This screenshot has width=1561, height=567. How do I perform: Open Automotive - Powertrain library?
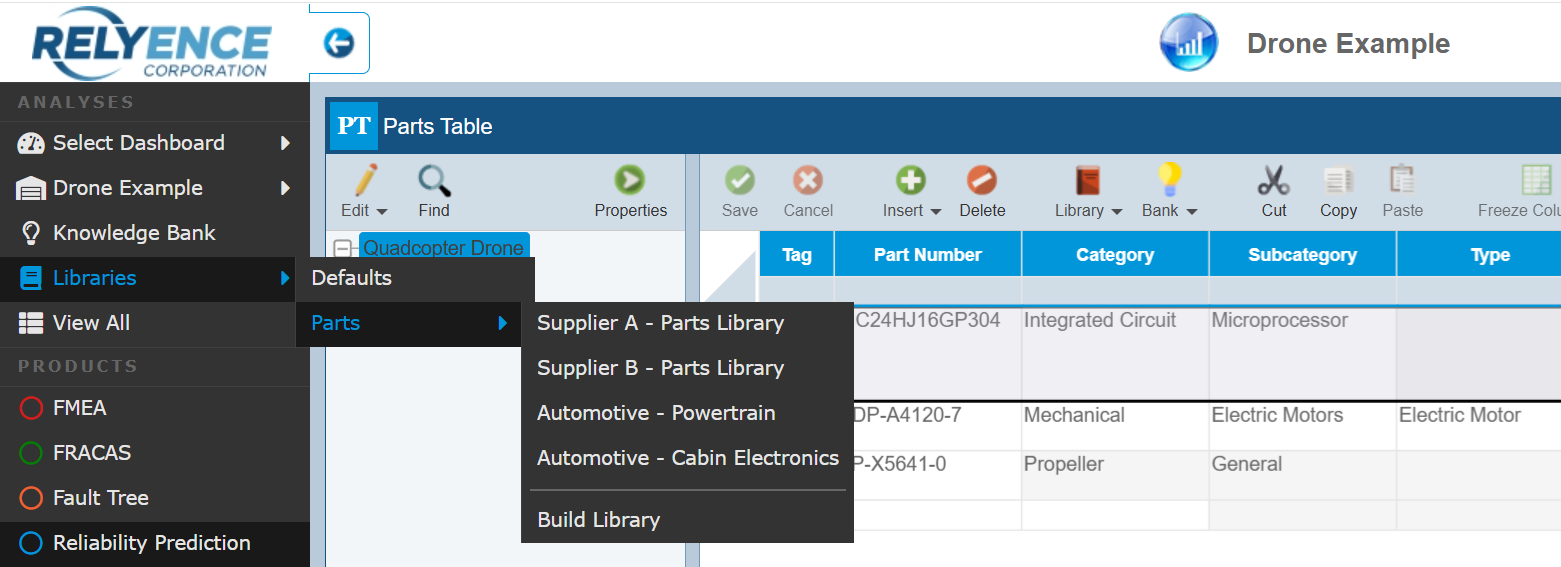tap(687, 413)
